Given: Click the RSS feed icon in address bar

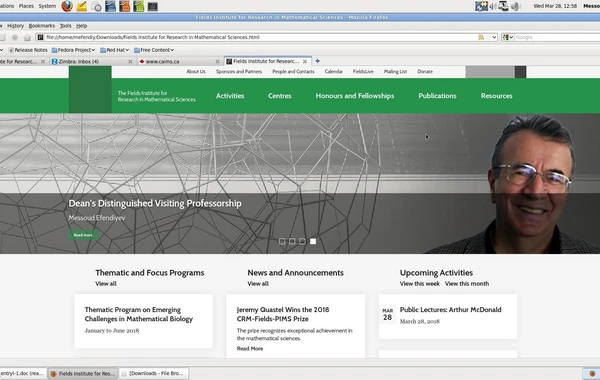Looking at the screenshot, I should click(x=481, y=37).
